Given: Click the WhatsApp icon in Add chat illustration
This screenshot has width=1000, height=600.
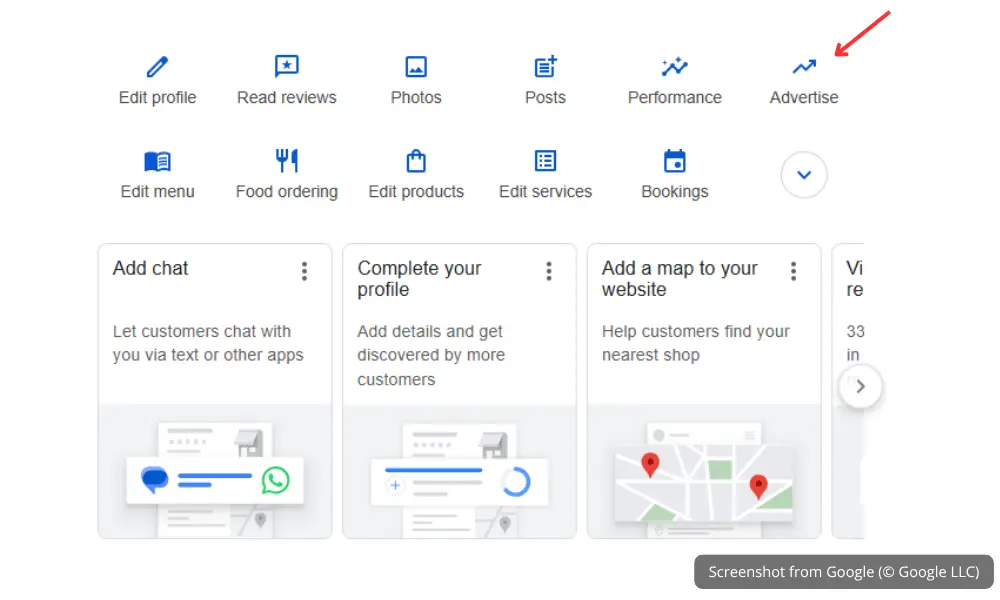Looking at the screenshot, I should click(x=276, y=480).
